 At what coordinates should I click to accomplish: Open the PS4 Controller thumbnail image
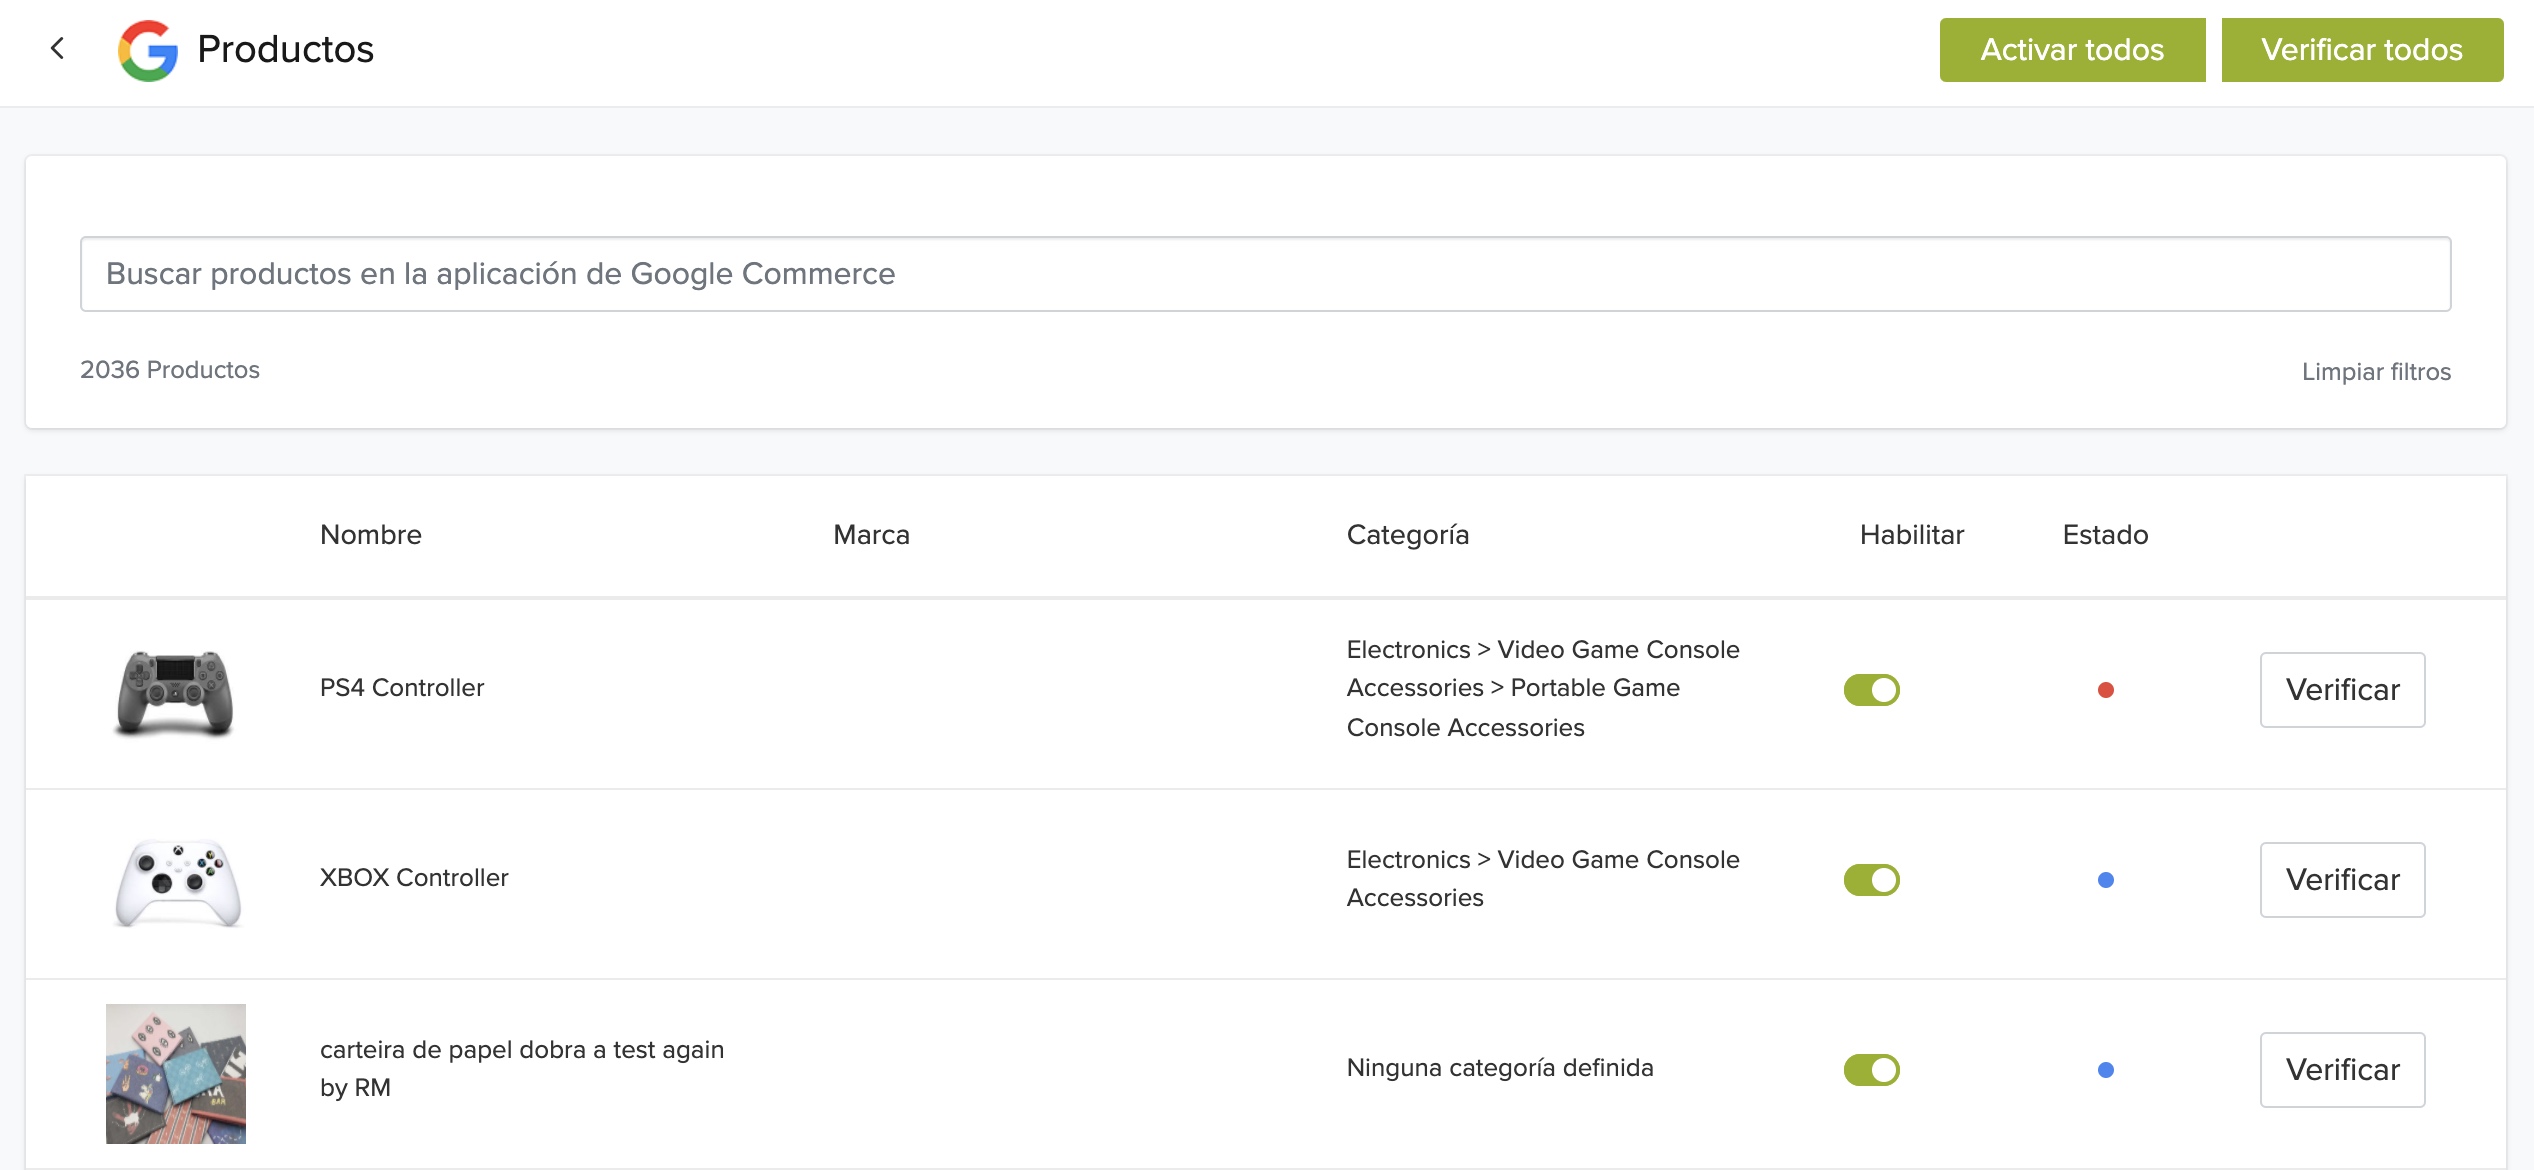(x=175, y=692)
